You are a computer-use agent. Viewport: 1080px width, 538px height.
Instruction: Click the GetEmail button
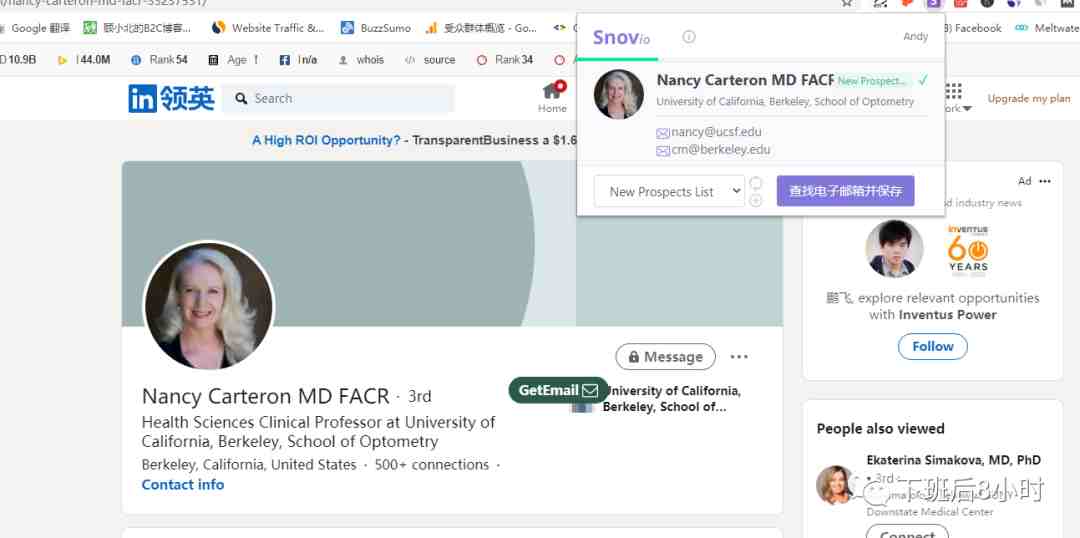[x=559, y=390]
